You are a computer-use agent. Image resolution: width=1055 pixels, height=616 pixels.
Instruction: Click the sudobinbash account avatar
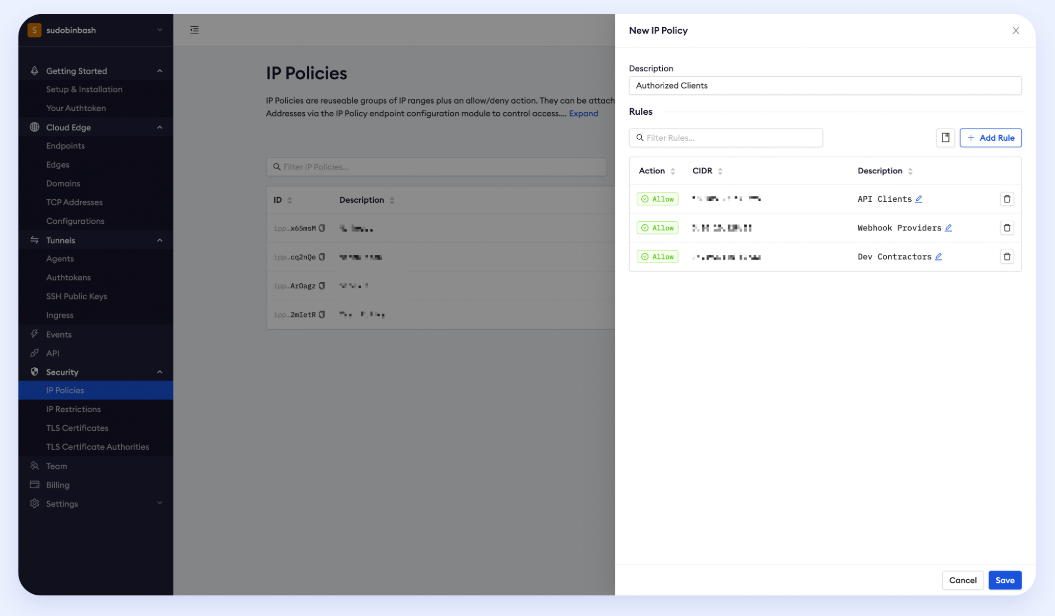point(34,30)
